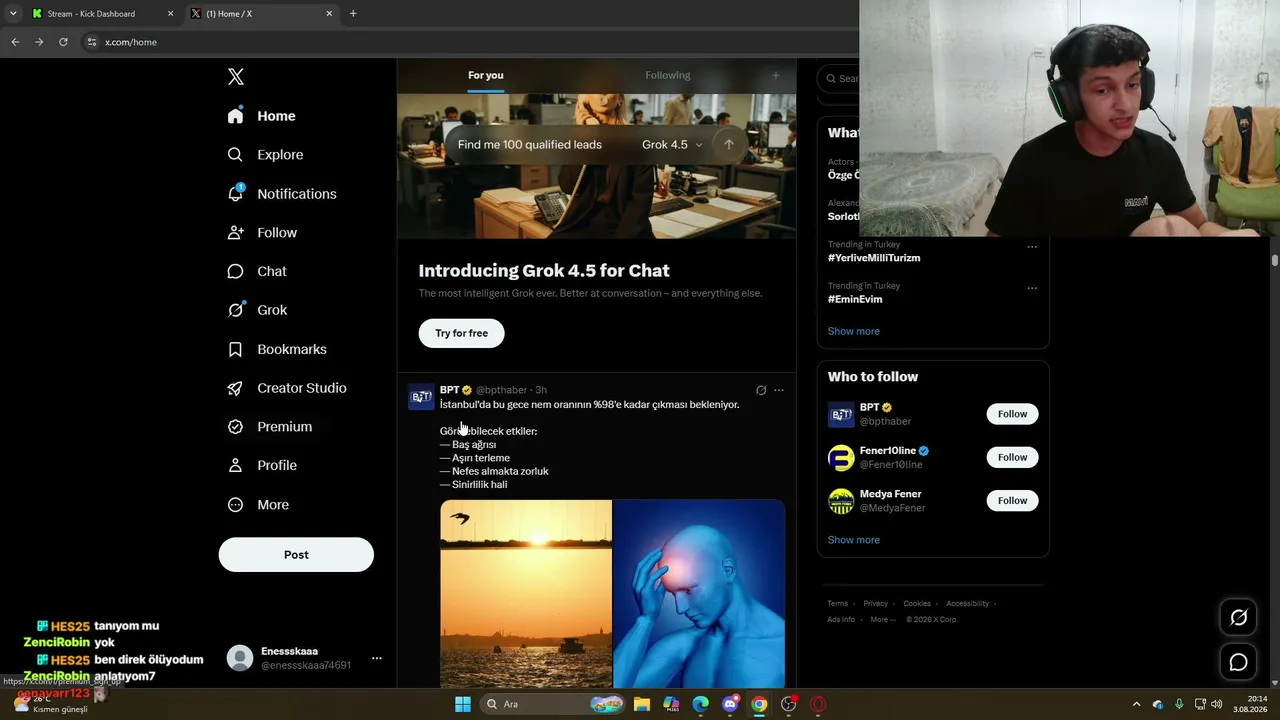Open the #YerliveMilliTurizm trending topic
1280x720 pixels.
pos(874,258)
